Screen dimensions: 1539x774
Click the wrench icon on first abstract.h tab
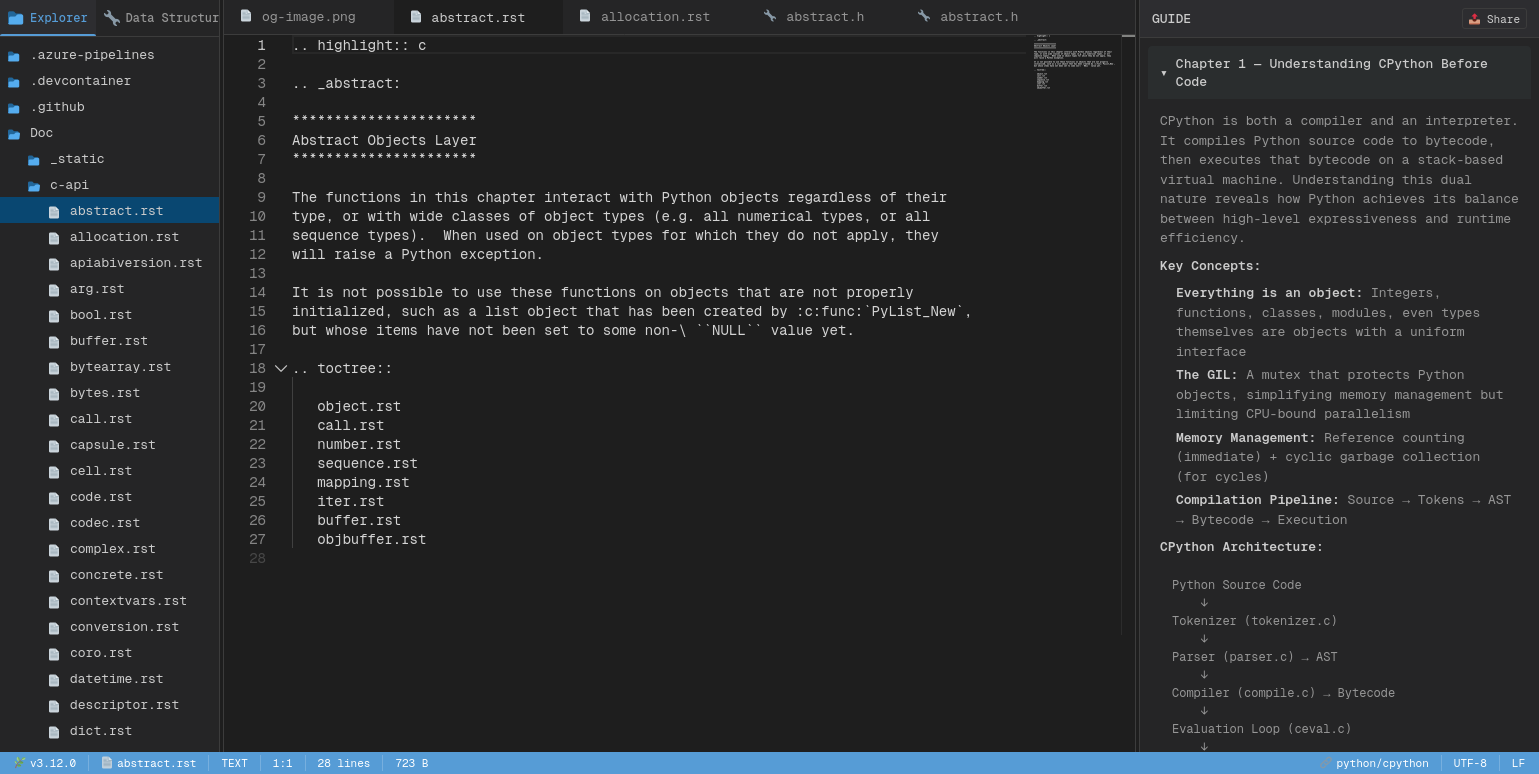[770, 17]
